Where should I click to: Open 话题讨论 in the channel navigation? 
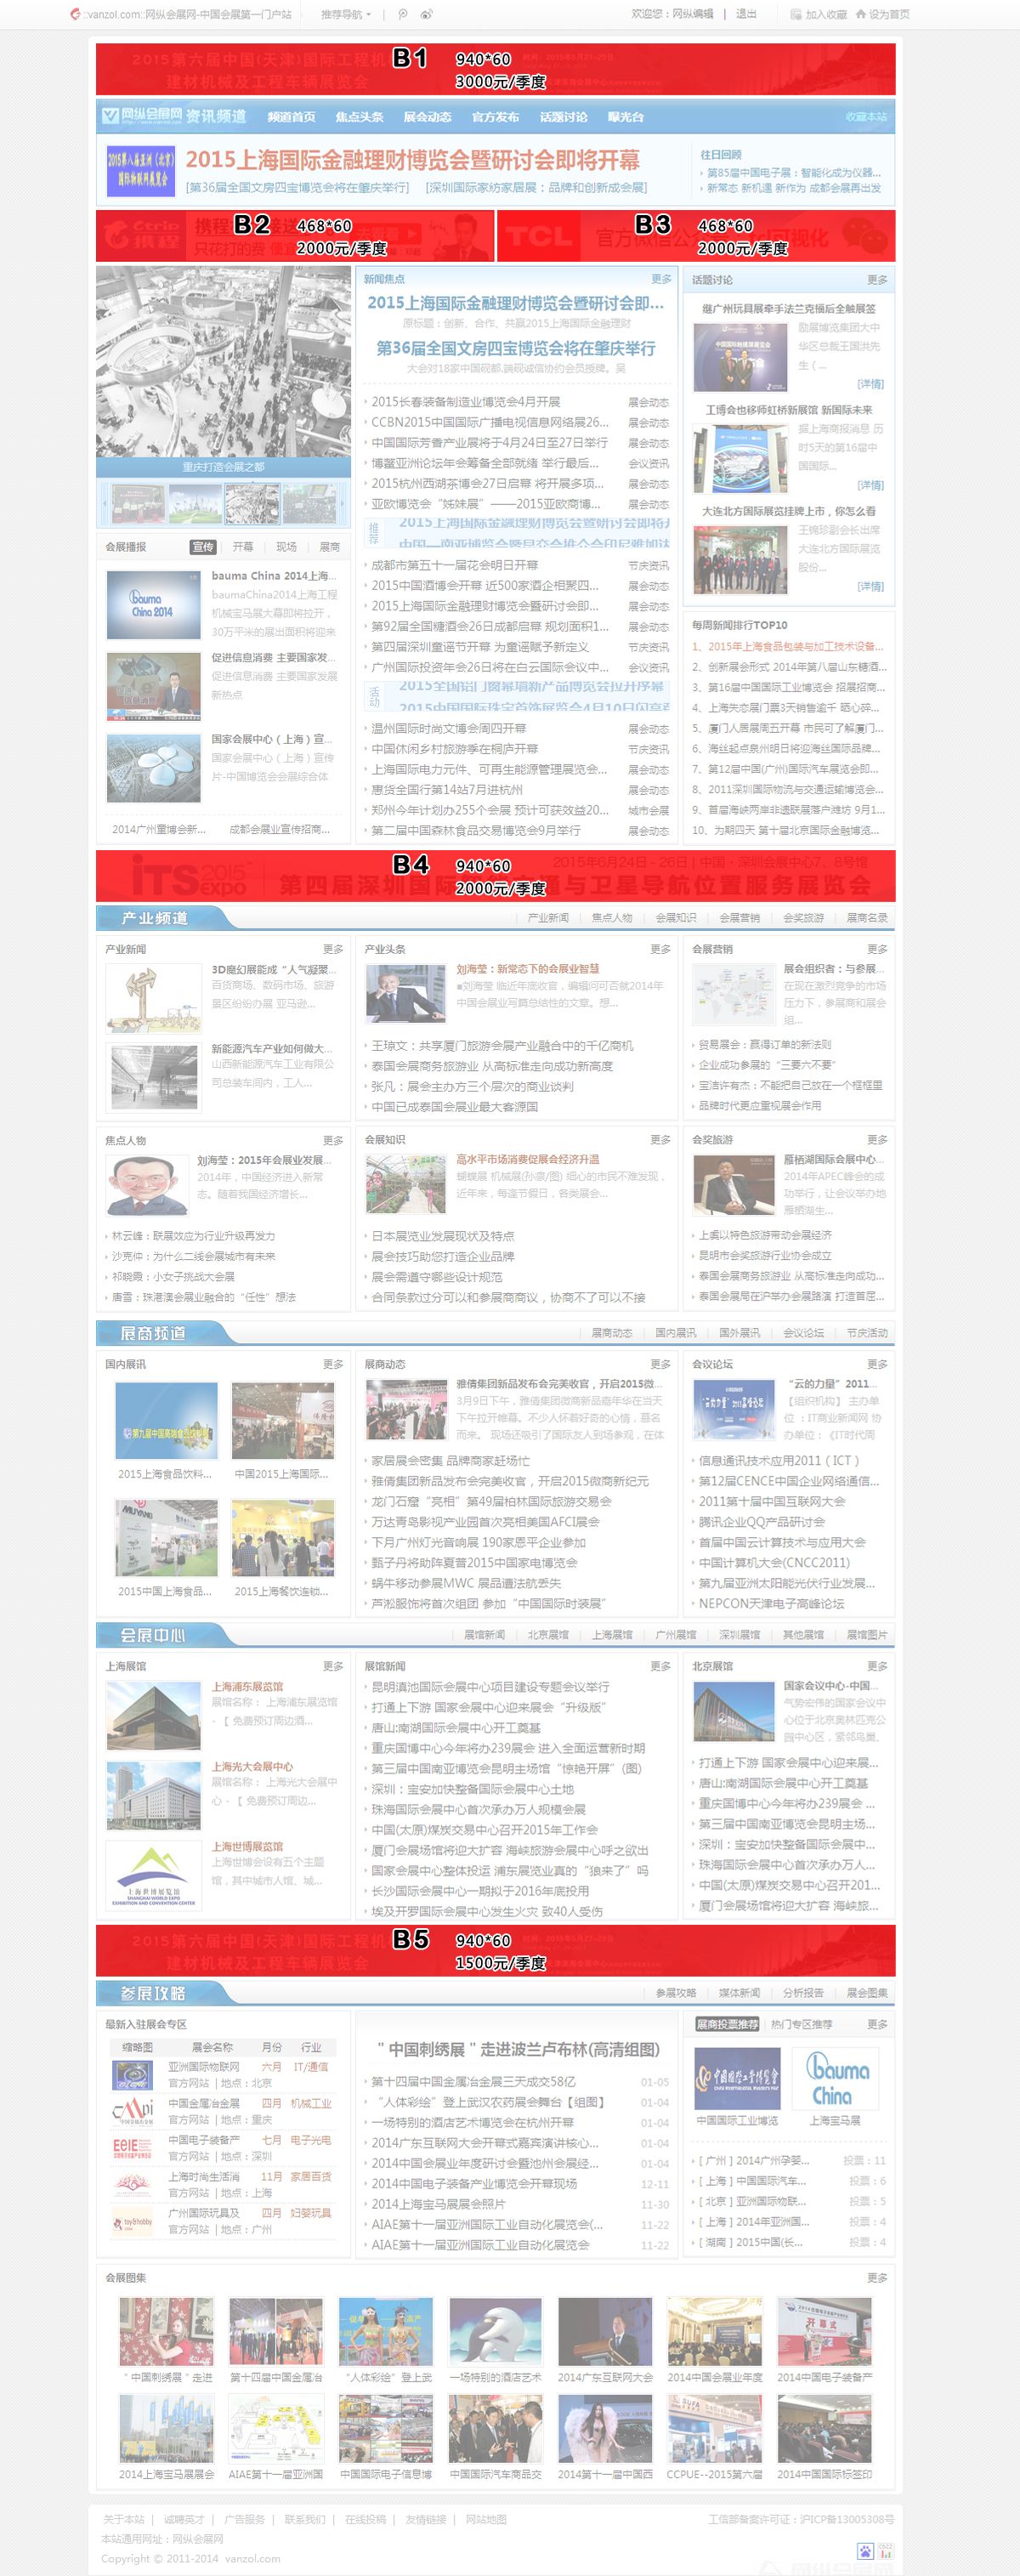(564, 117)
